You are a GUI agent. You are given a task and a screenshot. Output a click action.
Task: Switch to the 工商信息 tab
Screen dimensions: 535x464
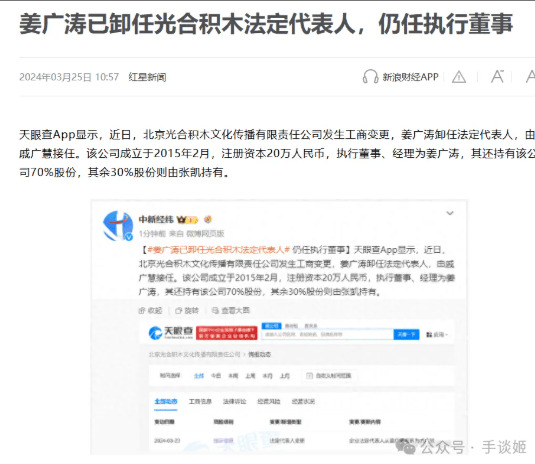[x=200, y=402]
